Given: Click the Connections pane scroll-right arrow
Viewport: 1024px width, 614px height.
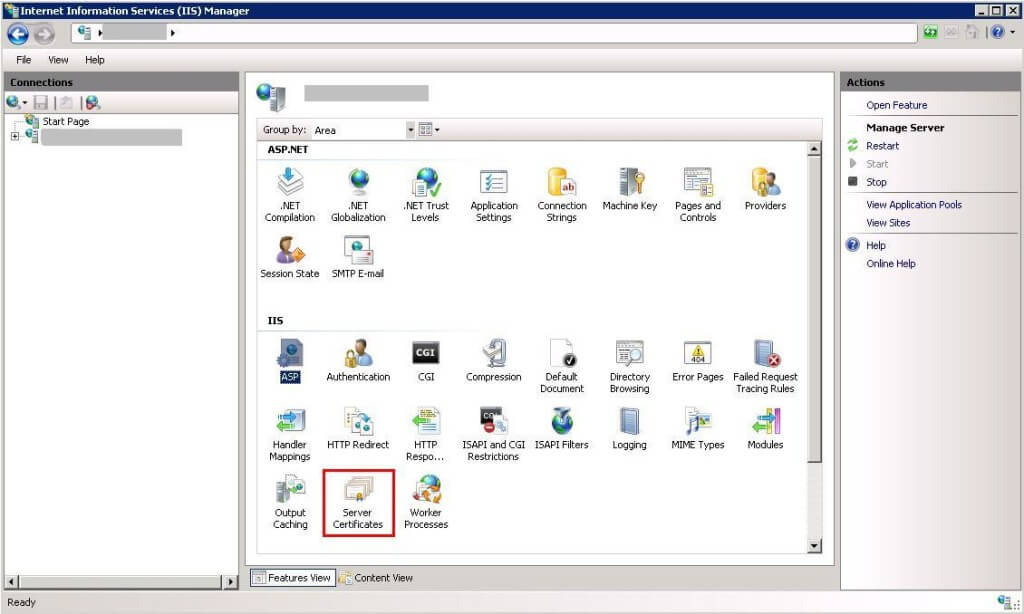Looking at the screenshot, I should pos(230,581).
